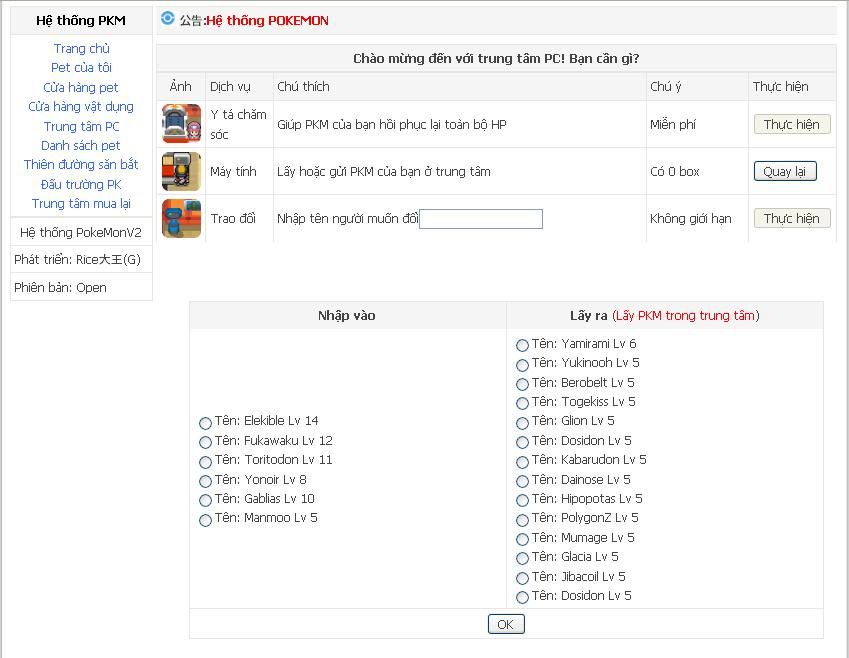Select Berobelt Lv 5 radio button

click(x=523, y=384)
